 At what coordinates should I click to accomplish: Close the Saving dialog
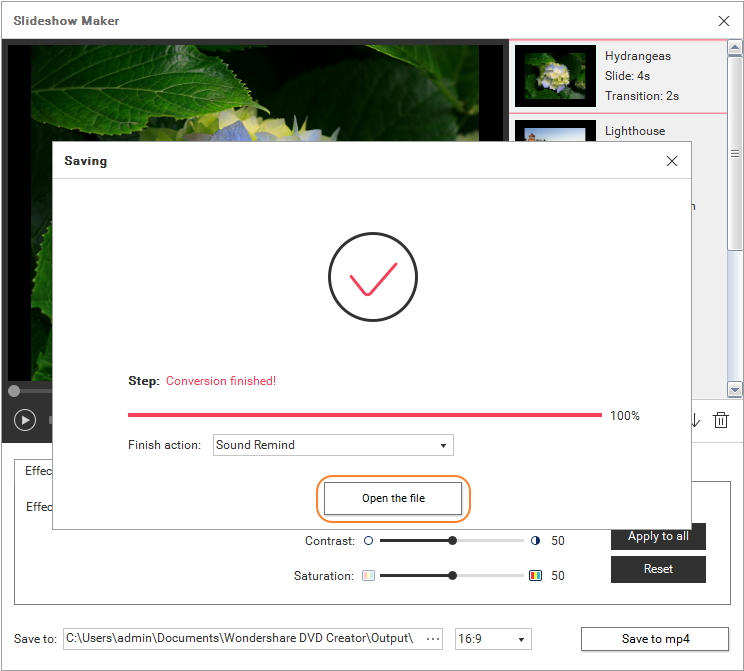pyautogui.click(x=672, y=161)
